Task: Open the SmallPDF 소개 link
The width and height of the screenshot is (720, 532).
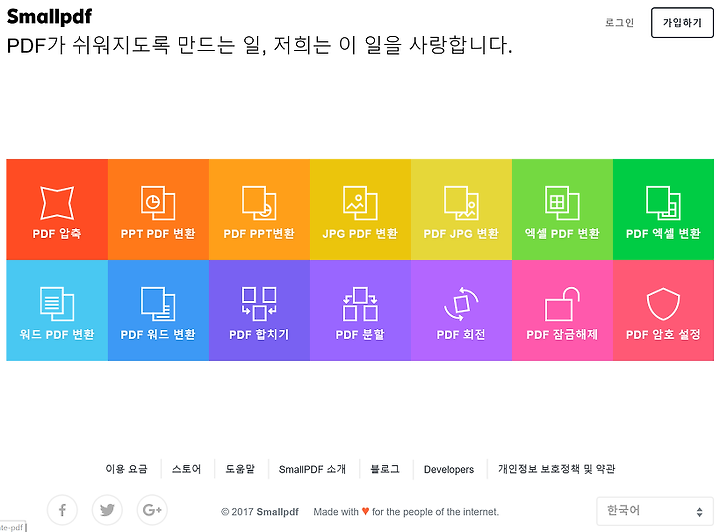Action: coord(312,469)
